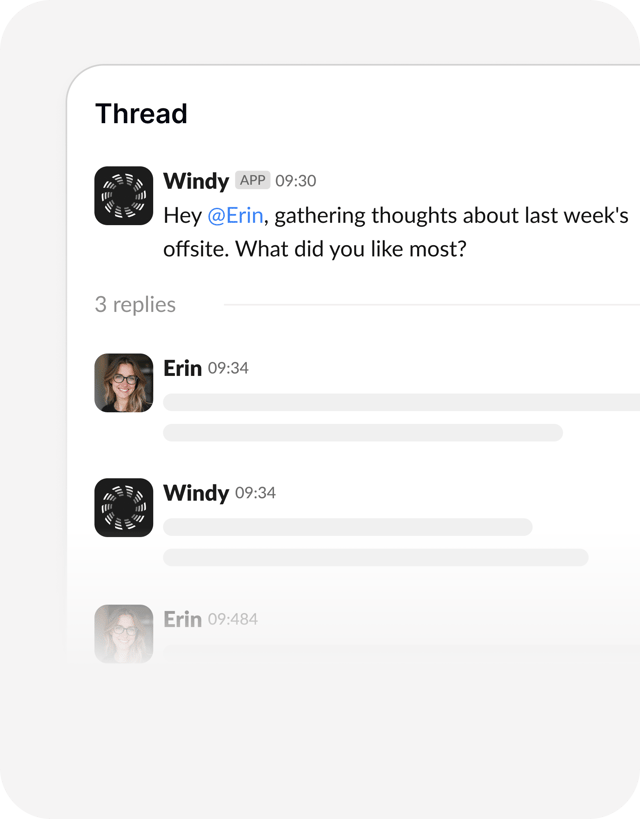Open Erin's profile photo in the first reply
Screen dimensions: 640x819
(124, 382)
